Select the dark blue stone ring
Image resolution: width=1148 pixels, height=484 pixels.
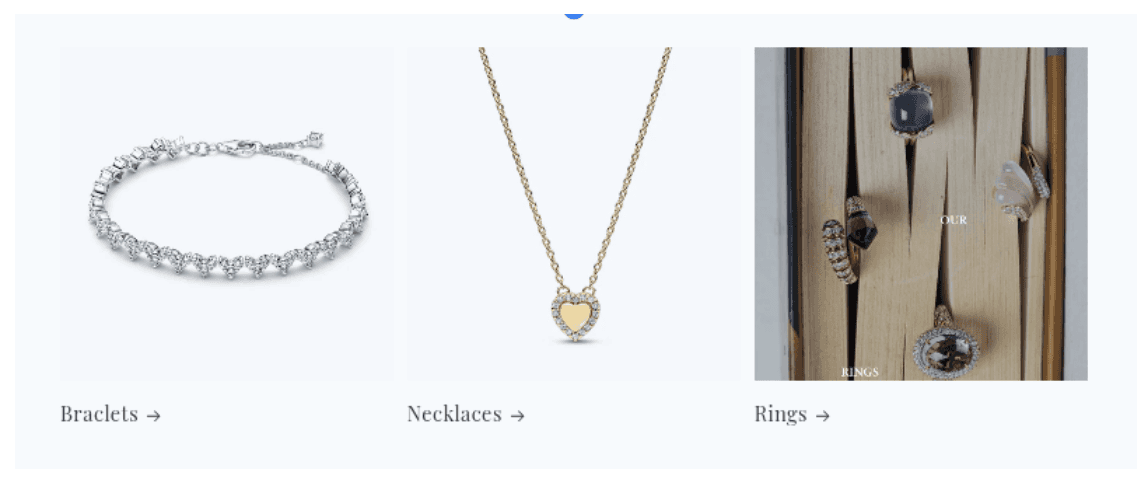pyautogui.click(x=910, y=110)
